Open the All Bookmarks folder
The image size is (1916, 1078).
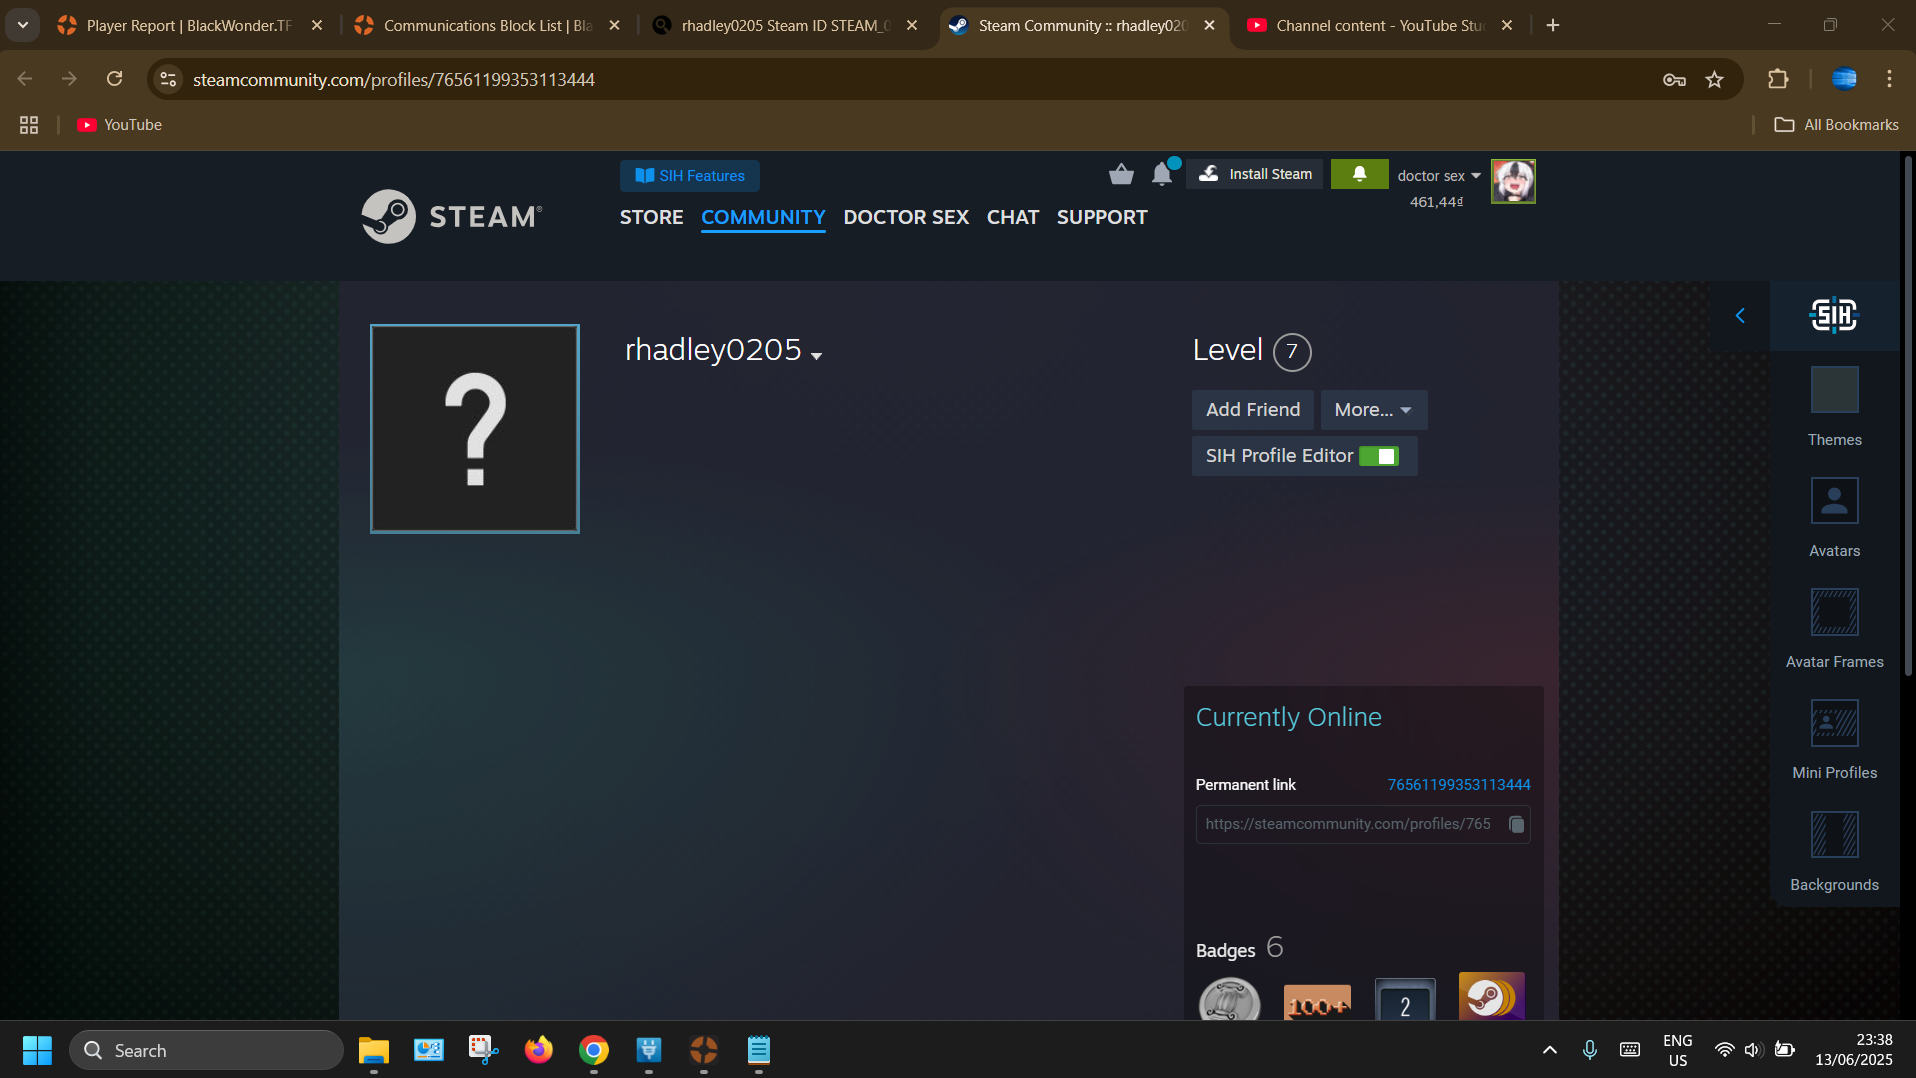pyautogui.click(x=1836, y=125)
